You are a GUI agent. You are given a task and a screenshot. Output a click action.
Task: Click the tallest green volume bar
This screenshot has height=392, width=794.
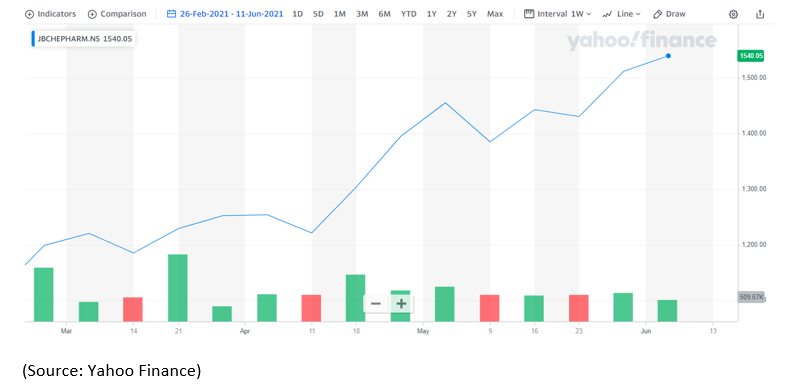click(x=178, y=288)
